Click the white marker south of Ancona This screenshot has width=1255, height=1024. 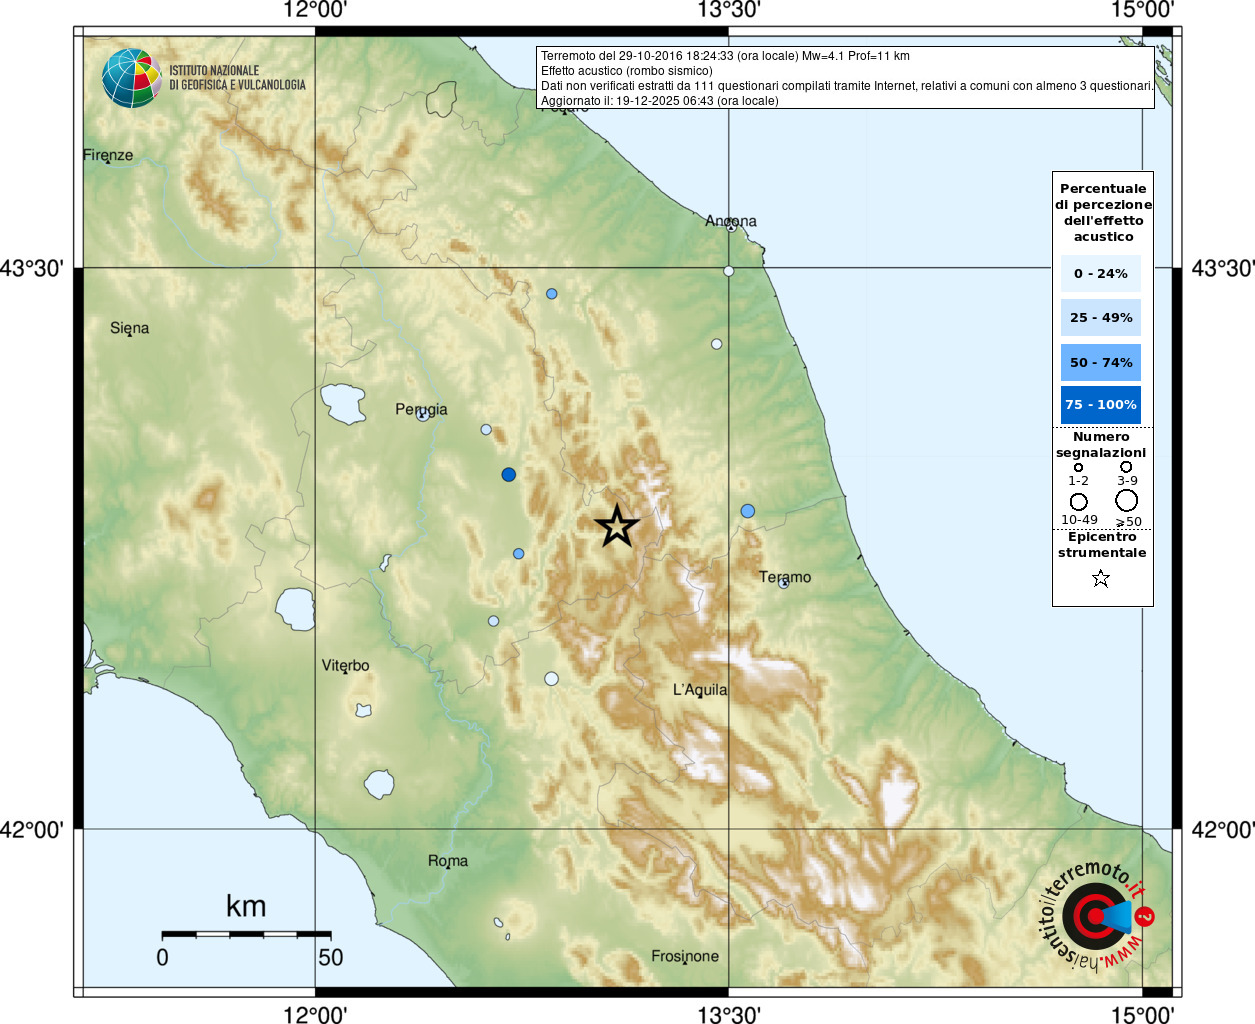tap(729, 271)
